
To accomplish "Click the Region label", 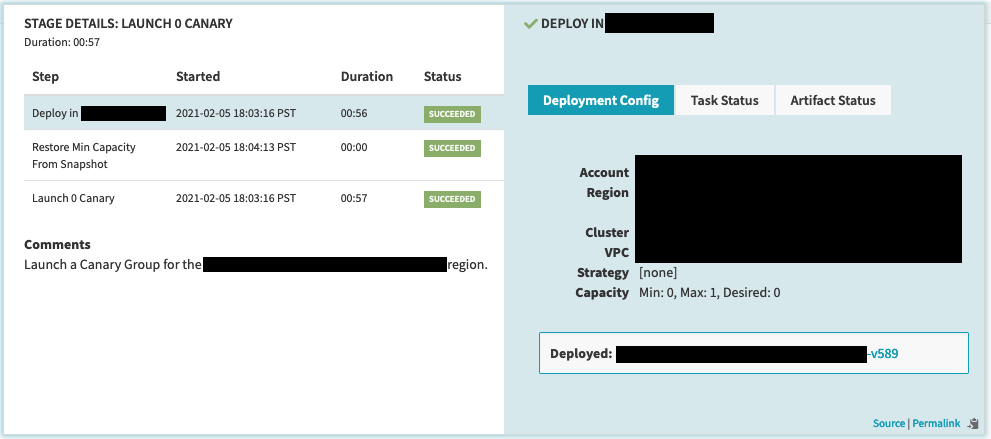I will pyautogui.click(x=608, y=193).
